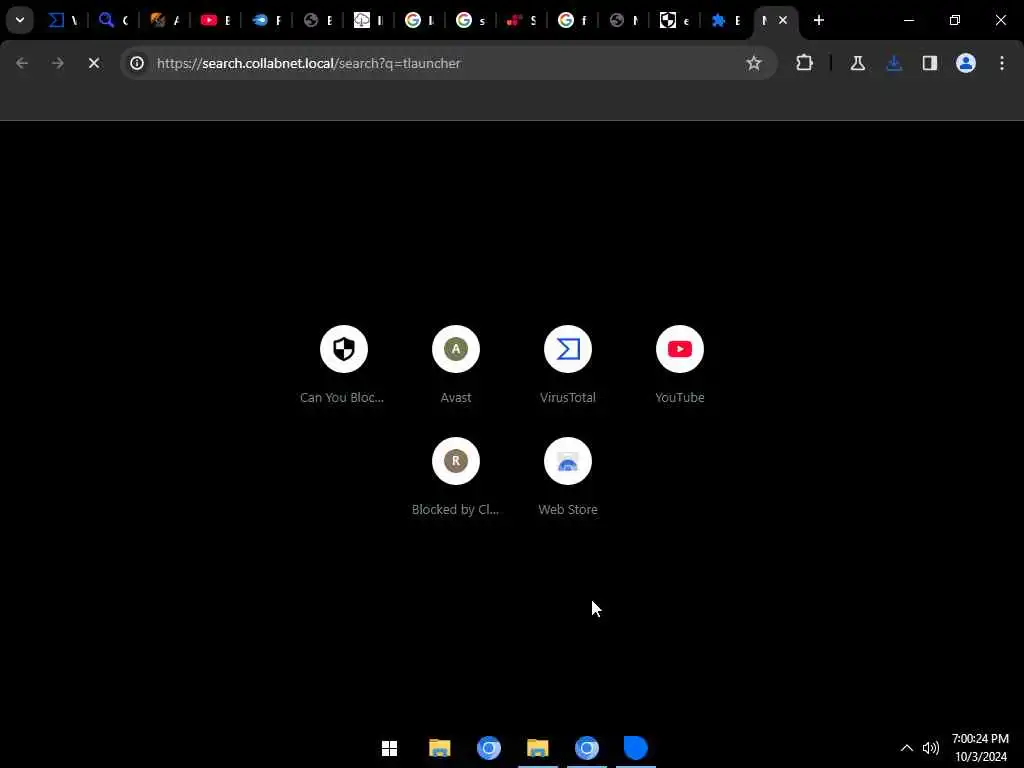Open the Windows Start menu

(x=390, y=748)
